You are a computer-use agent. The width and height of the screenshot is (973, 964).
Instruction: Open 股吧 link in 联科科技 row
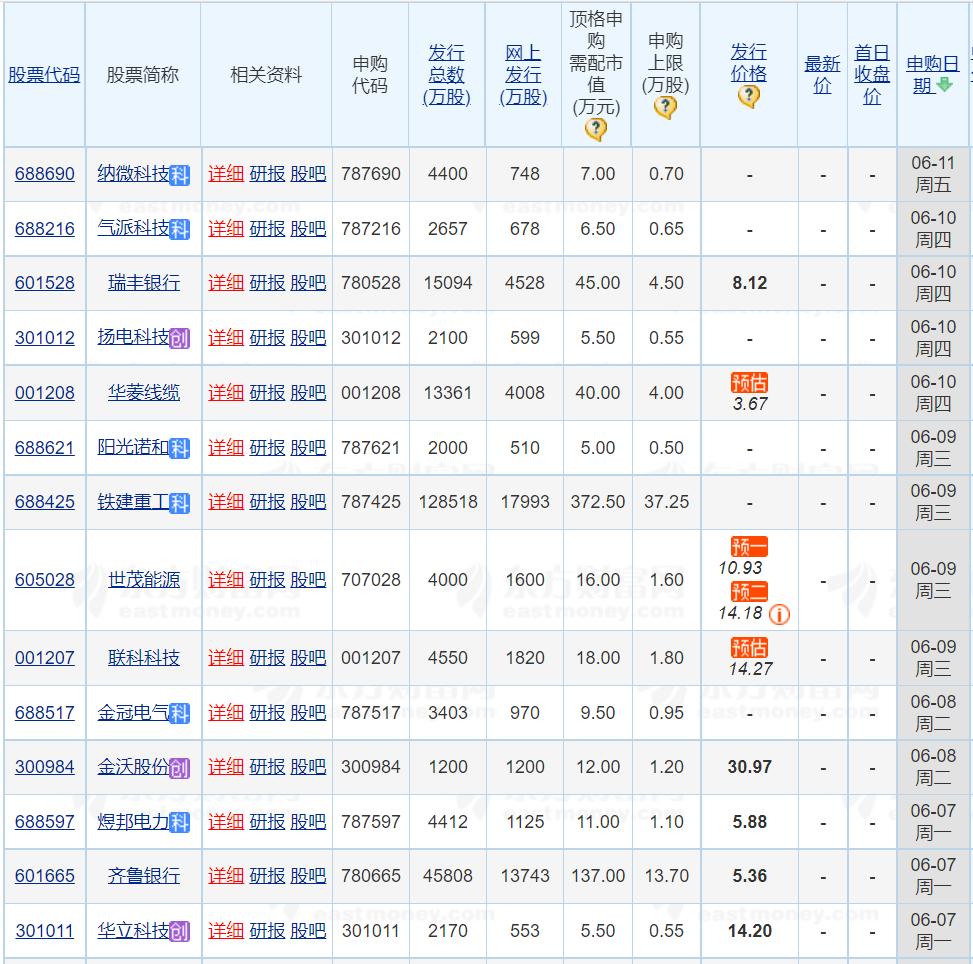pyautogui.click(x=308, y=658)
